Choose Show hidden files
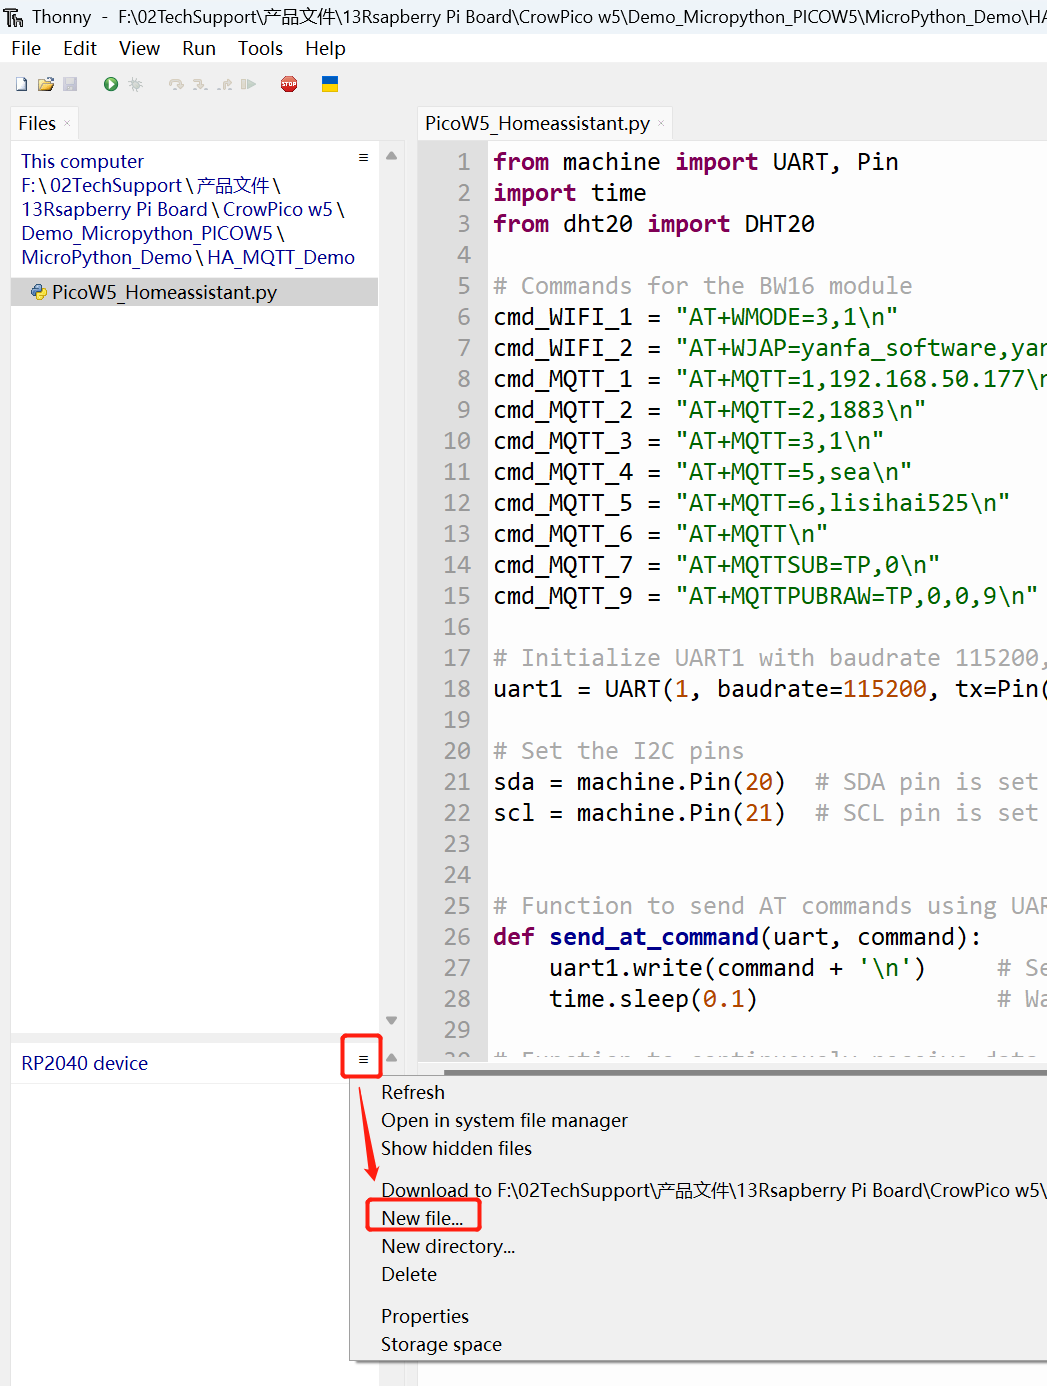The height and width of the screenshot is (1386, 1047). coord(456,1148)
